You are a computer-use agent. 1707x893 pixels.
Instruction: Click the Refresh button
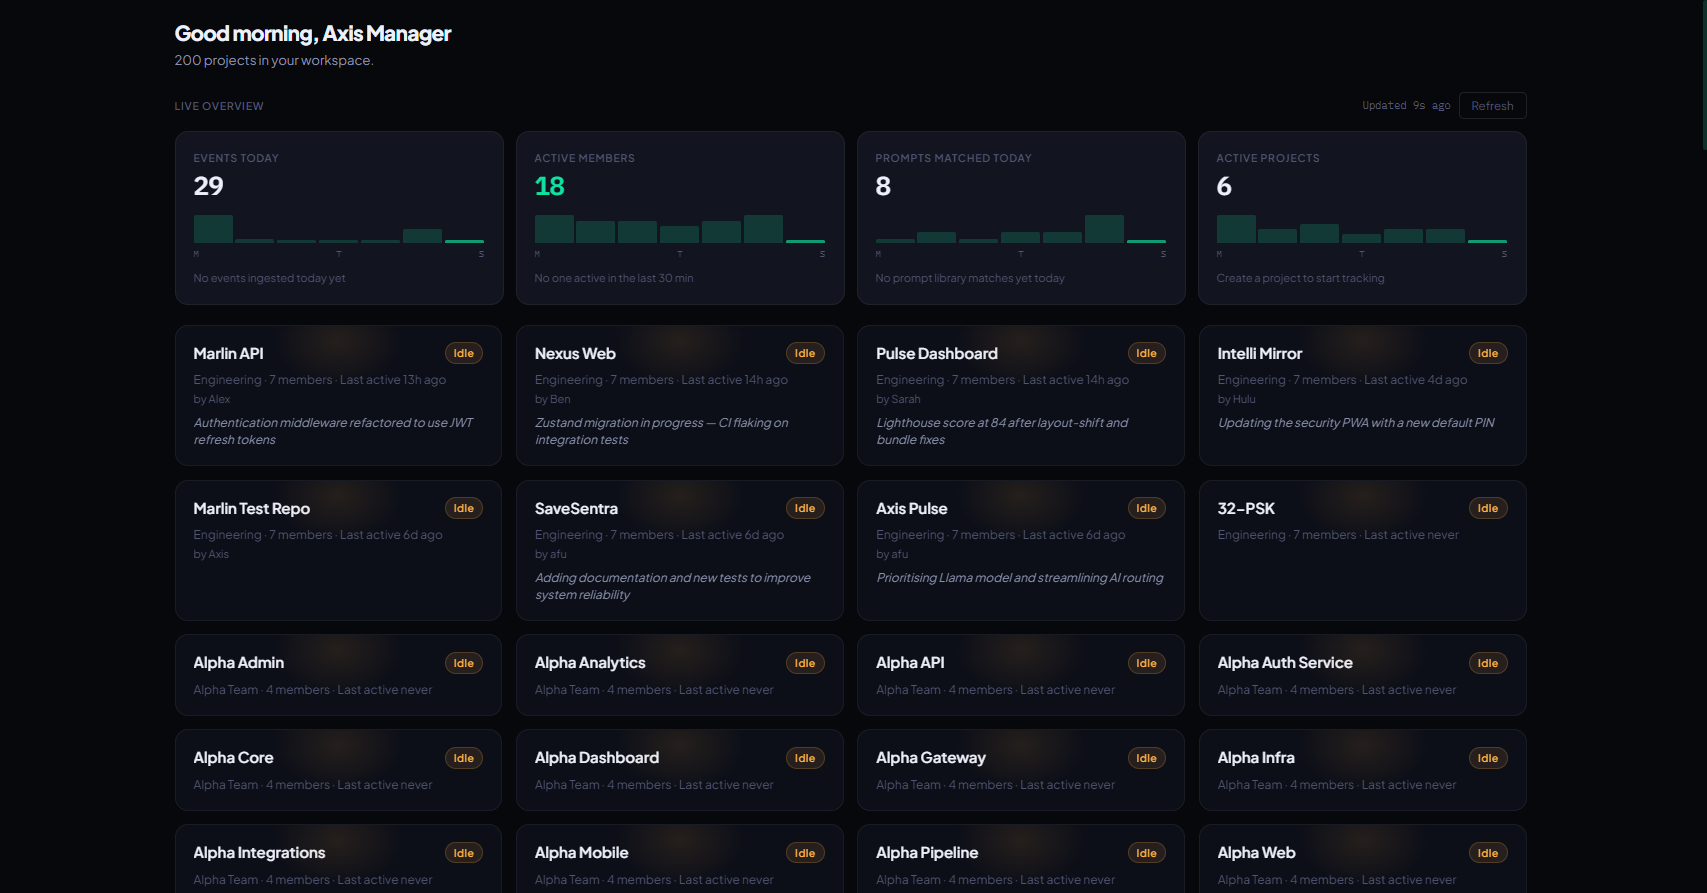coord(1492,106)
